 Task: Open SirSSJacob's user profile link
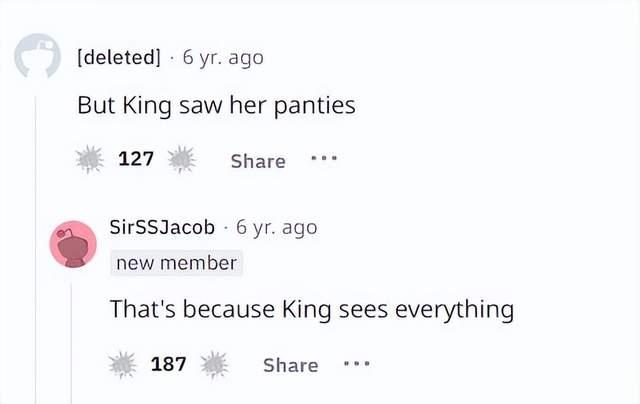pos(162,227)
